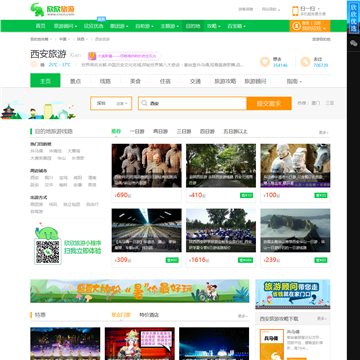Open the 旅游顾问 dropdown in the green nav bar
Viewport: 360px width, 360px height.
[65, 26]
